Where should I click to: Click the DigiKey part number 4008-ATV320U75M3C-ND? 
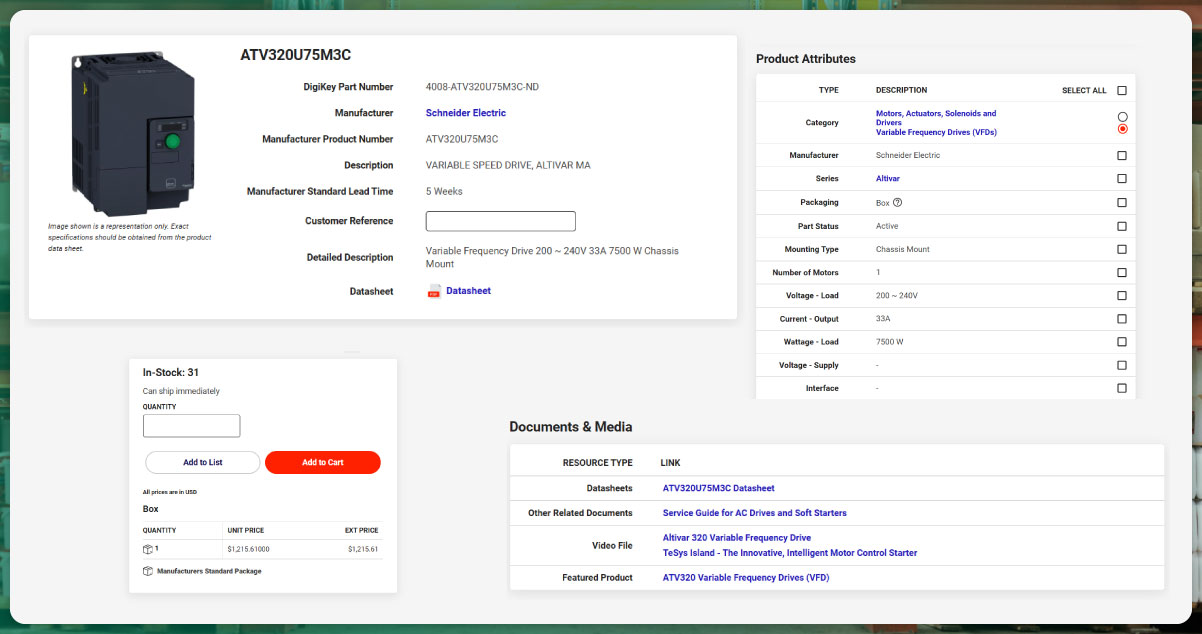(x=482, y=87)
